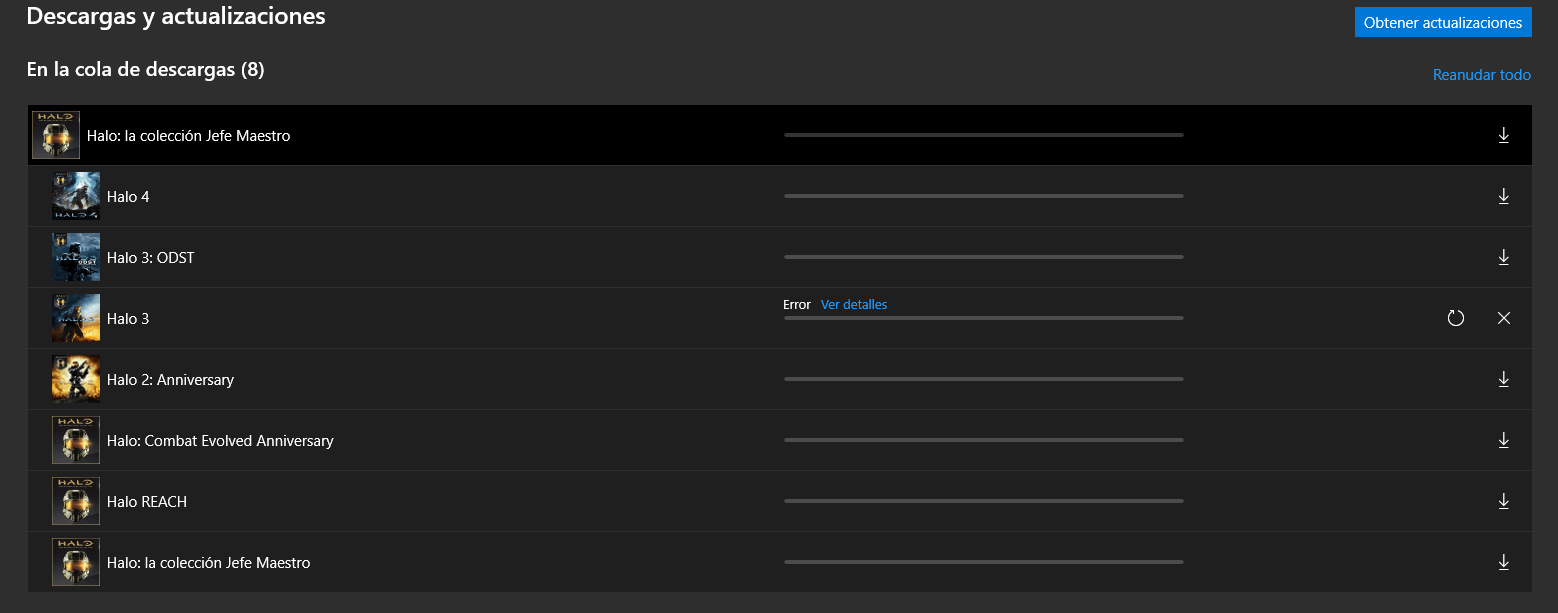
Task: Click the Halo REACH download progress bar
Action: (x=983, y=501)
